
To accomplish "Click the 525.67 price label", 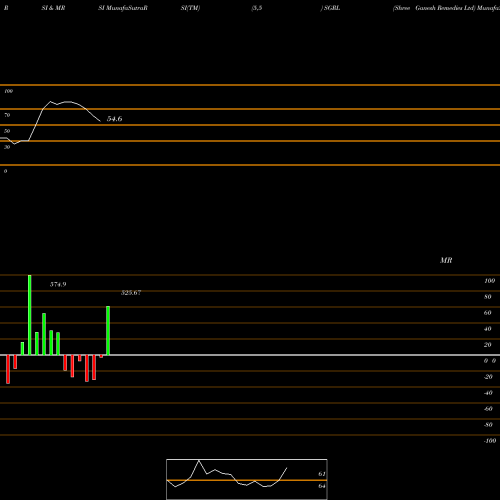I will pos(131,293).
